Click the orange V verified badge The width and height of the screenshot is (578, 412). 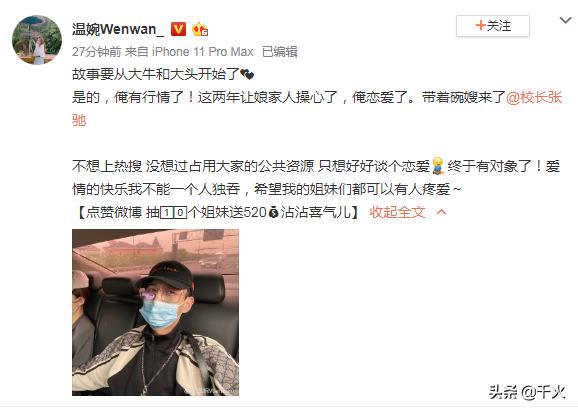pyautogui.click(x=178, y=29)
